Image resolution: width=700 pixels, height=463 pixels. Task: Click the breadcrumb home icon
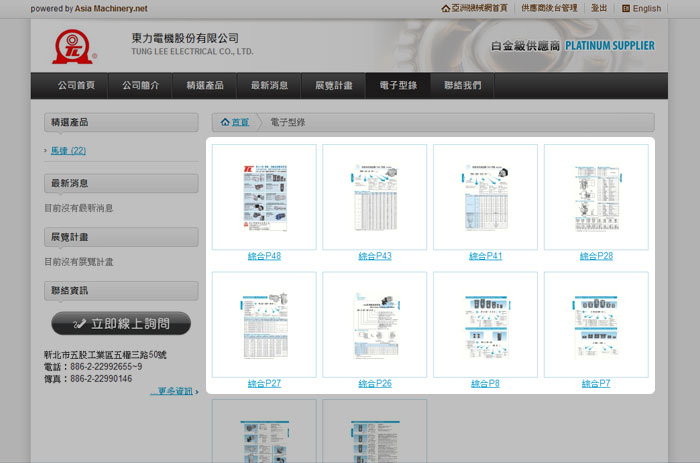click(225, 122)
